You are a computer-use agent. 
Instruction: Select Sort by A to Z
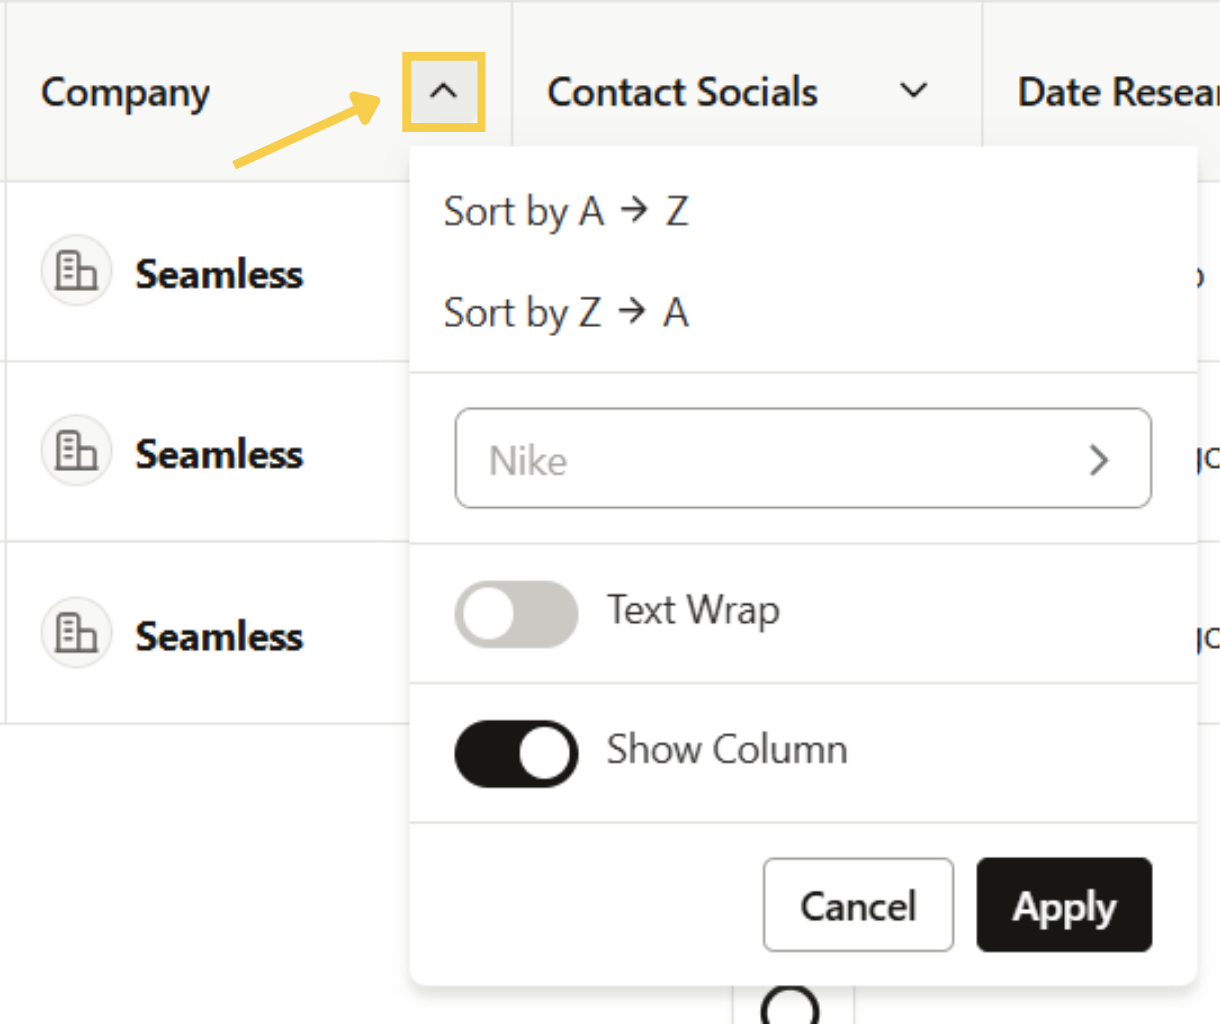(566, 211)
